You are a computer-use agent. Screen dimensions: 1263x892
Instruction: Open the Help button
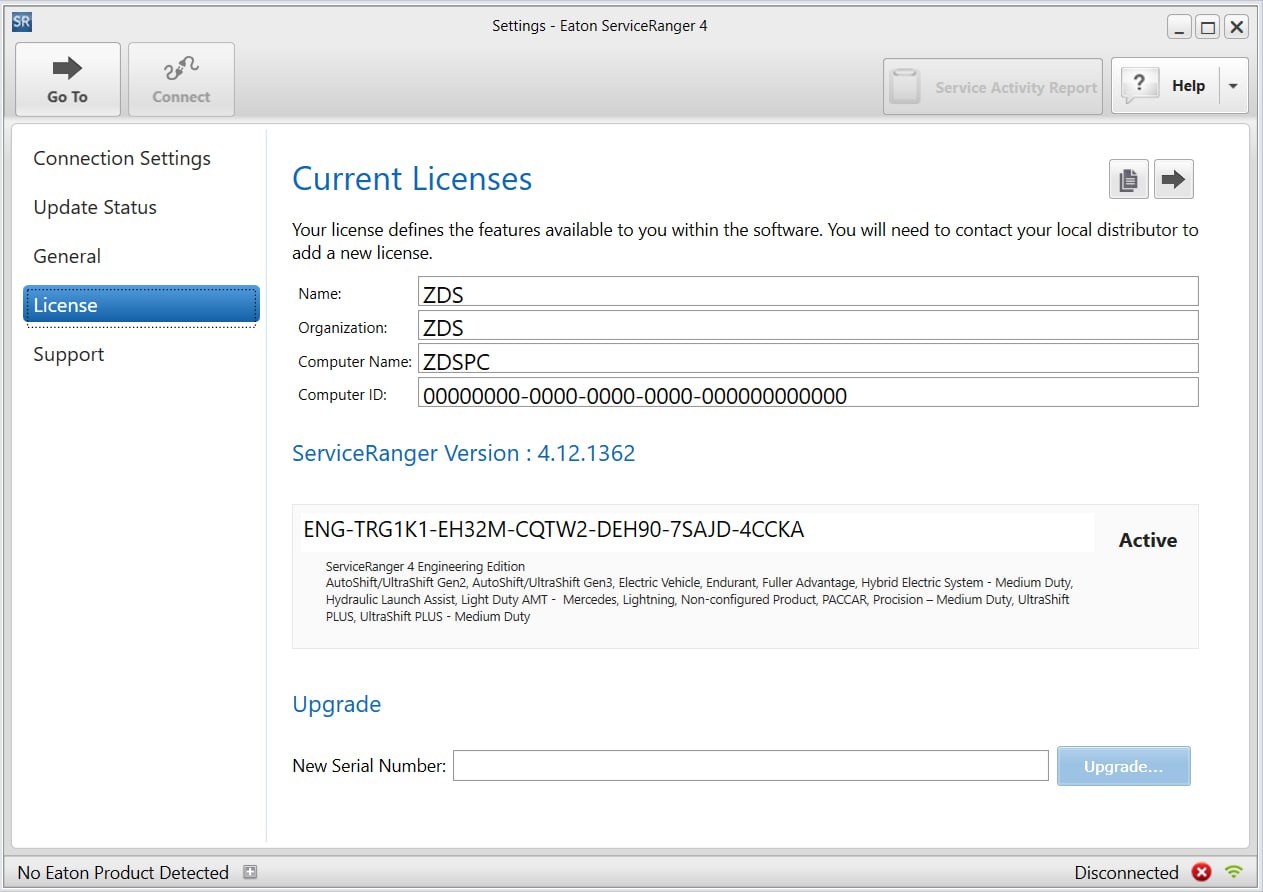click(x=1166, y=87)
